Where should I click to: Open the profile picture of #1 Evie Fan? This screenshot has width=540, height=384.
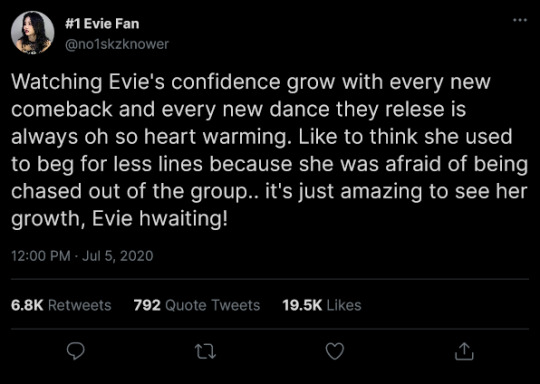pyautogui.click(x=32, y=33)
